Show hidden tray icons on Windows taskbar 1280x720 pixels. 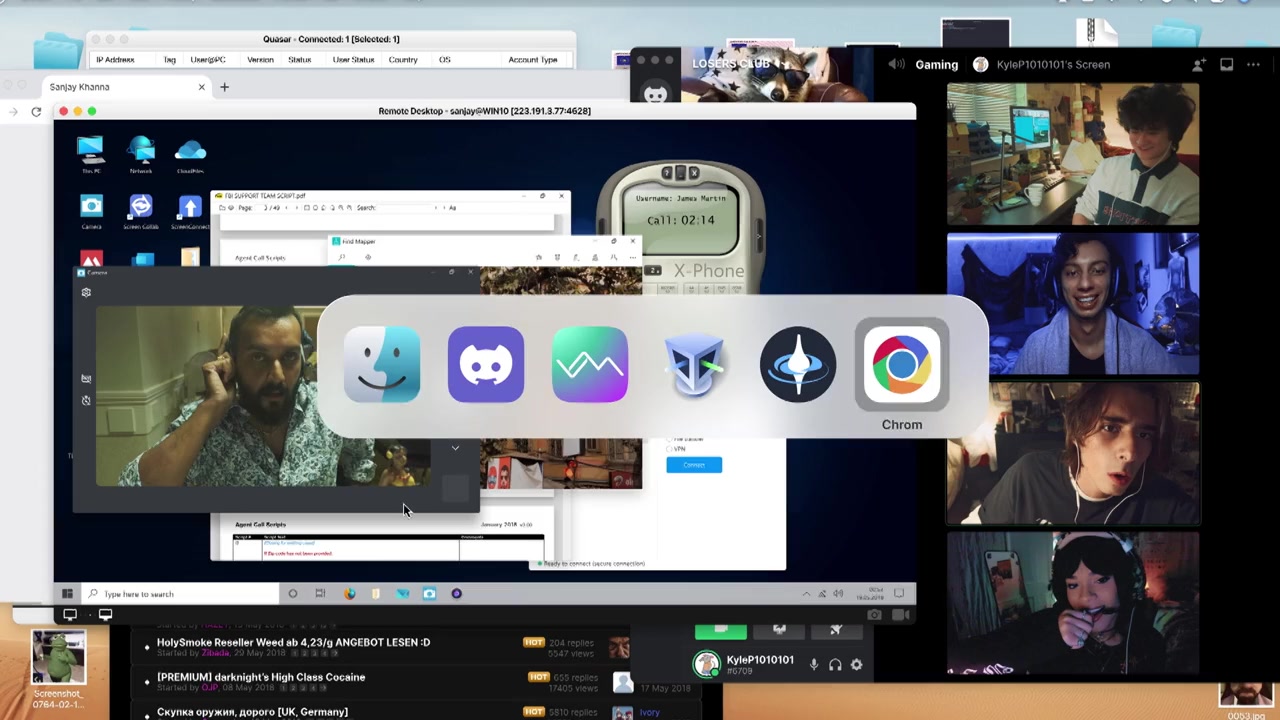pos(806,593)
